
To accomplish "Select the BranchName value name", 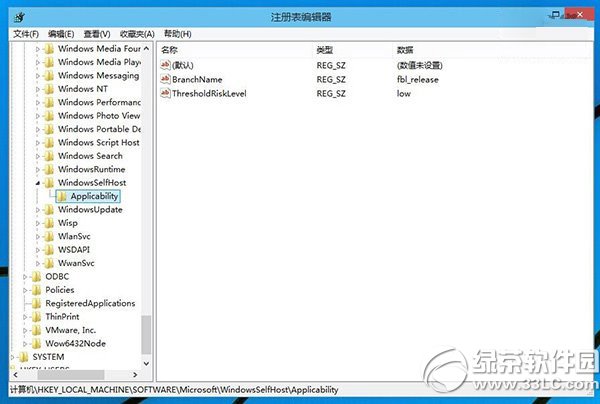I will pos(197,80).
